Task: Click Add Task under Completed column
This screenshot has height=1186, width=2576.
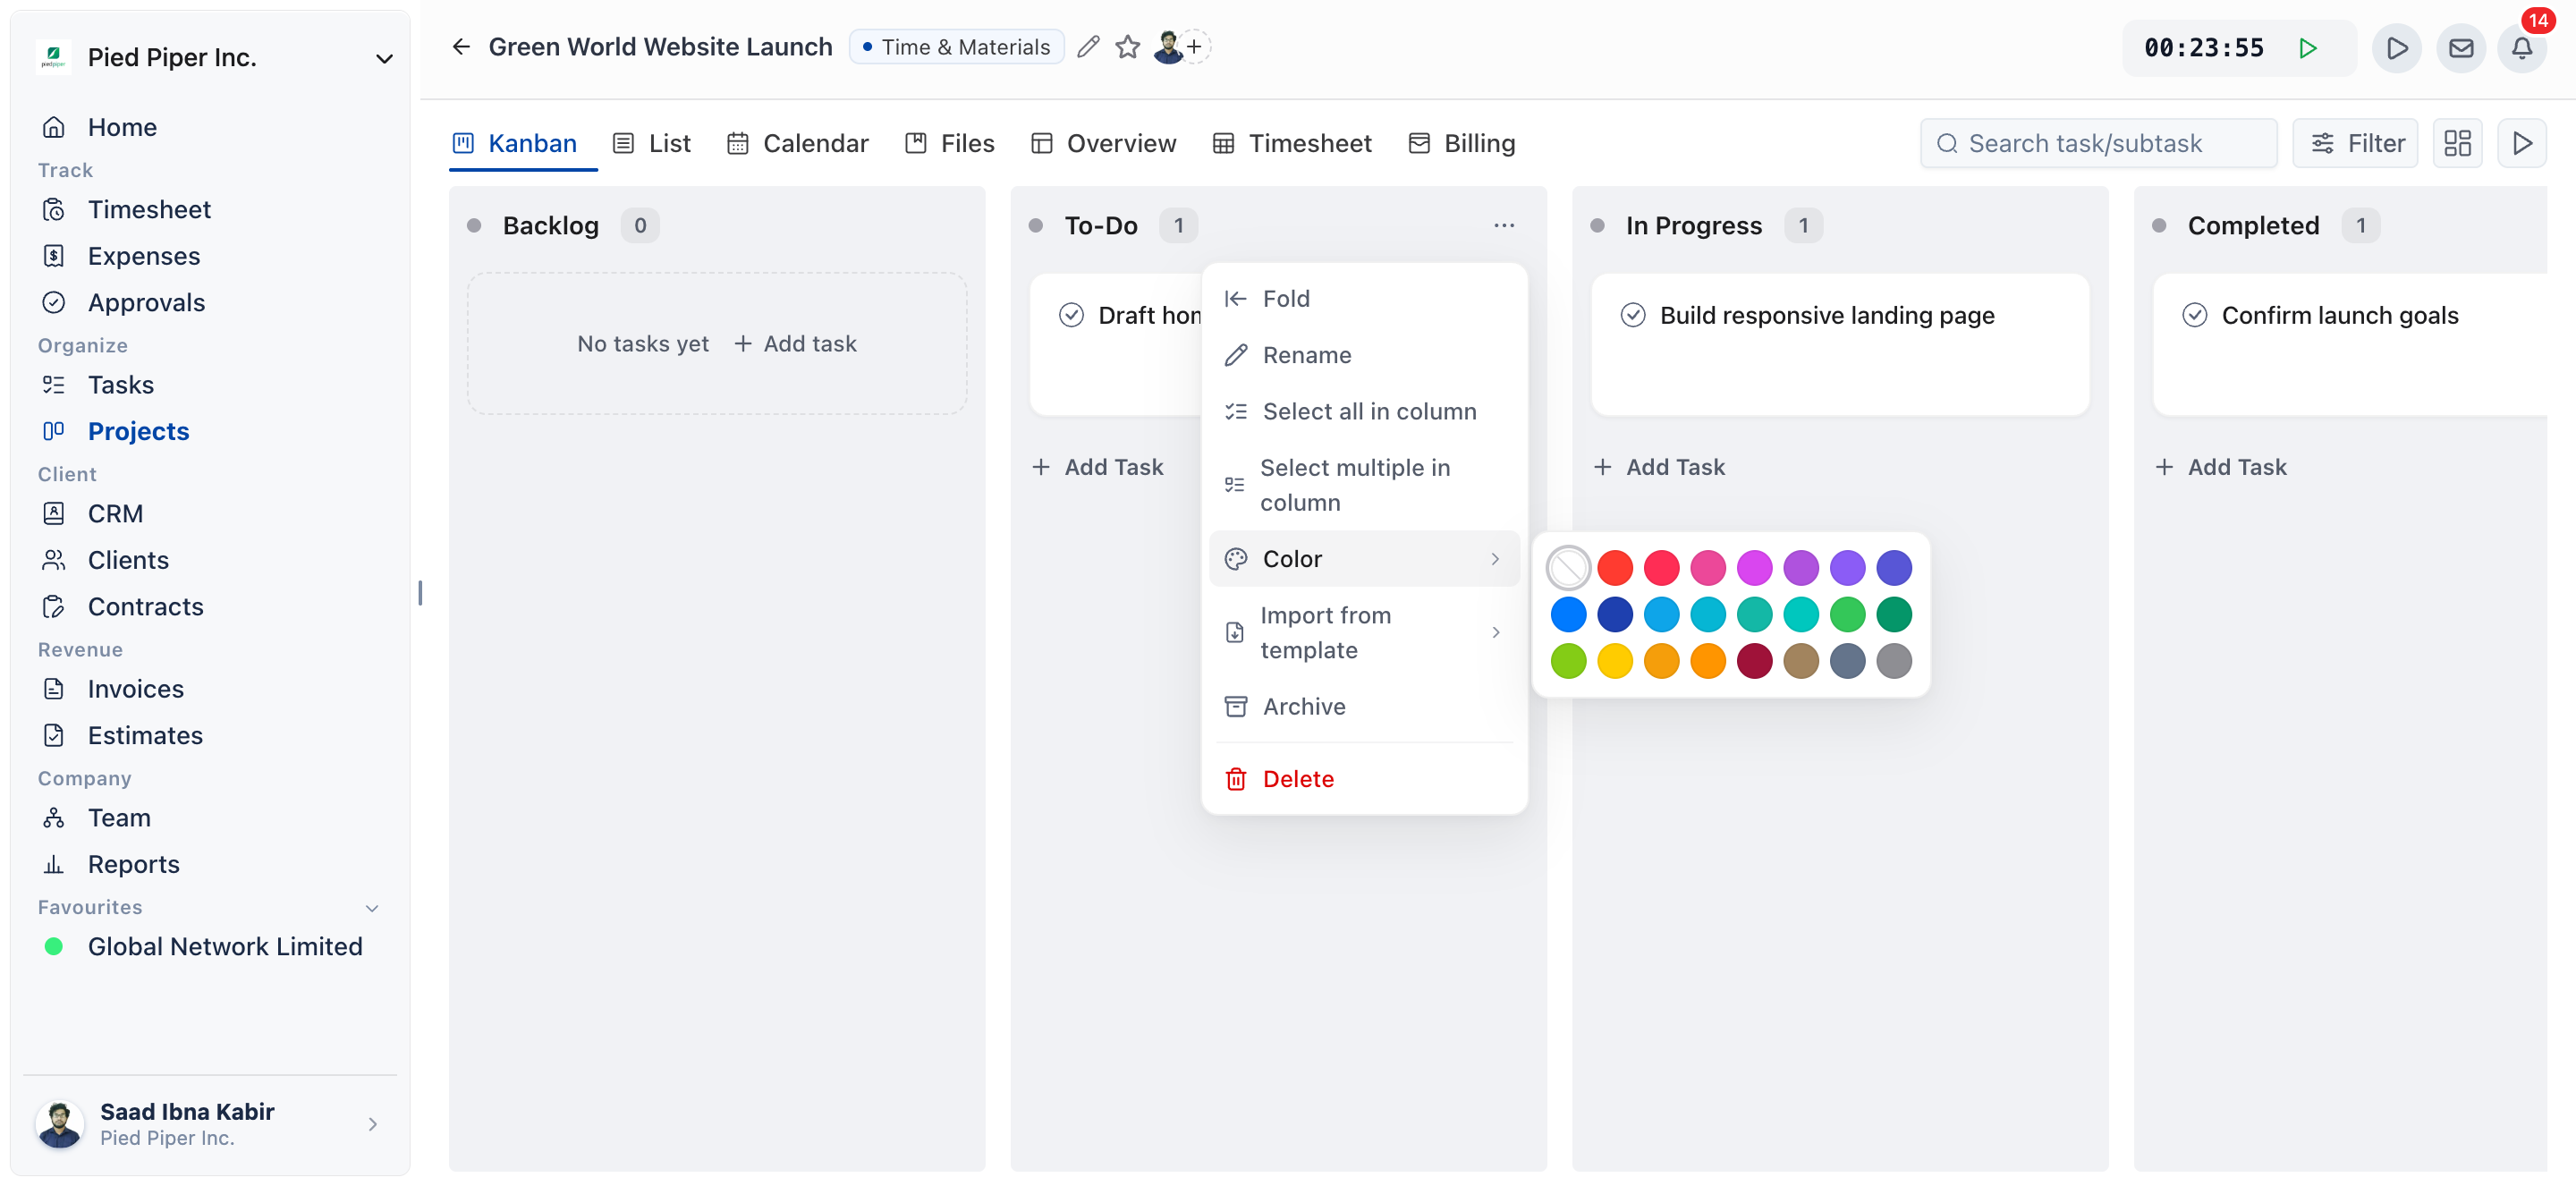Action: click(2220, 467)
